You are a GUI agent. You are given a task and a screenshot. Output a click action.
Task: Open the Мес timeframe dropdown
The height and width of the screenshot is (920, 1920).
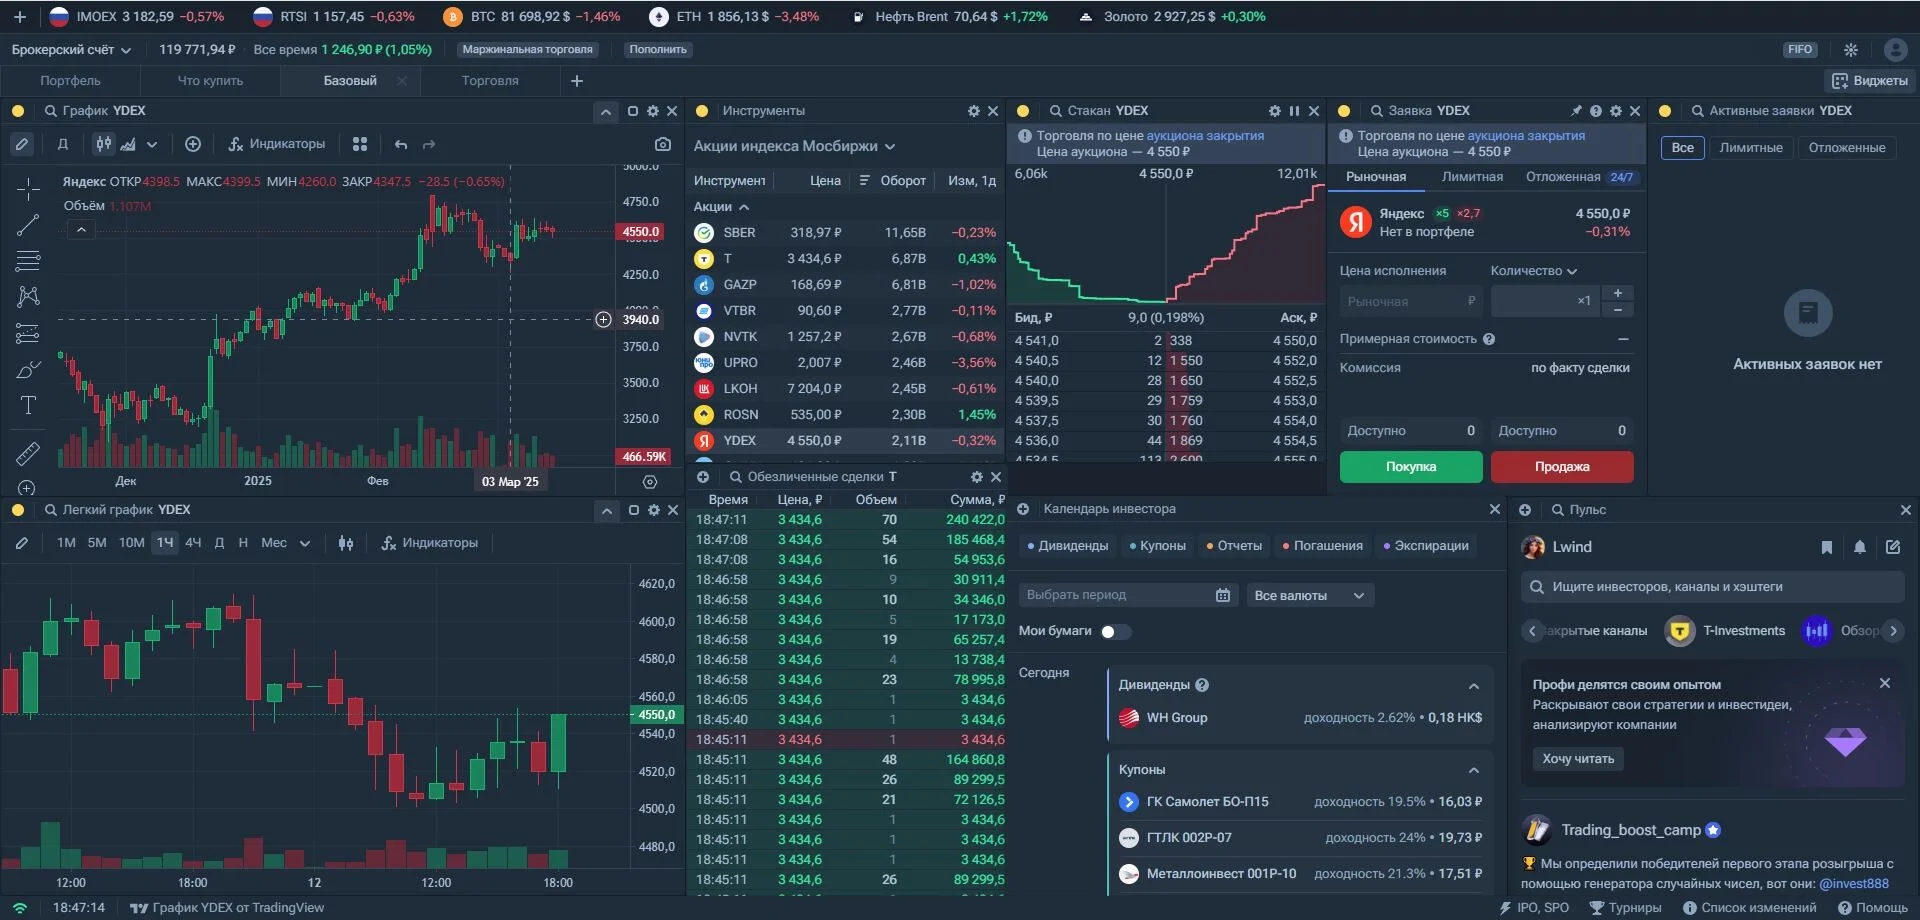click(x=285, y=543)
